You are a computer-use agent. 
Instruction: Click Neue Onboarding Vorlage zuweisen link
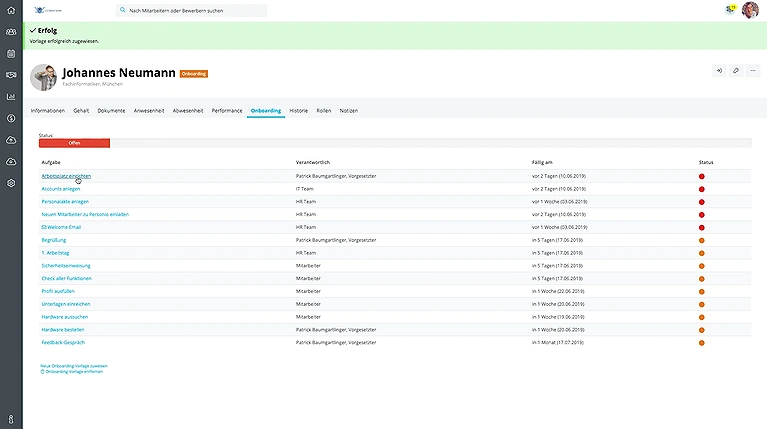point(74,366)
